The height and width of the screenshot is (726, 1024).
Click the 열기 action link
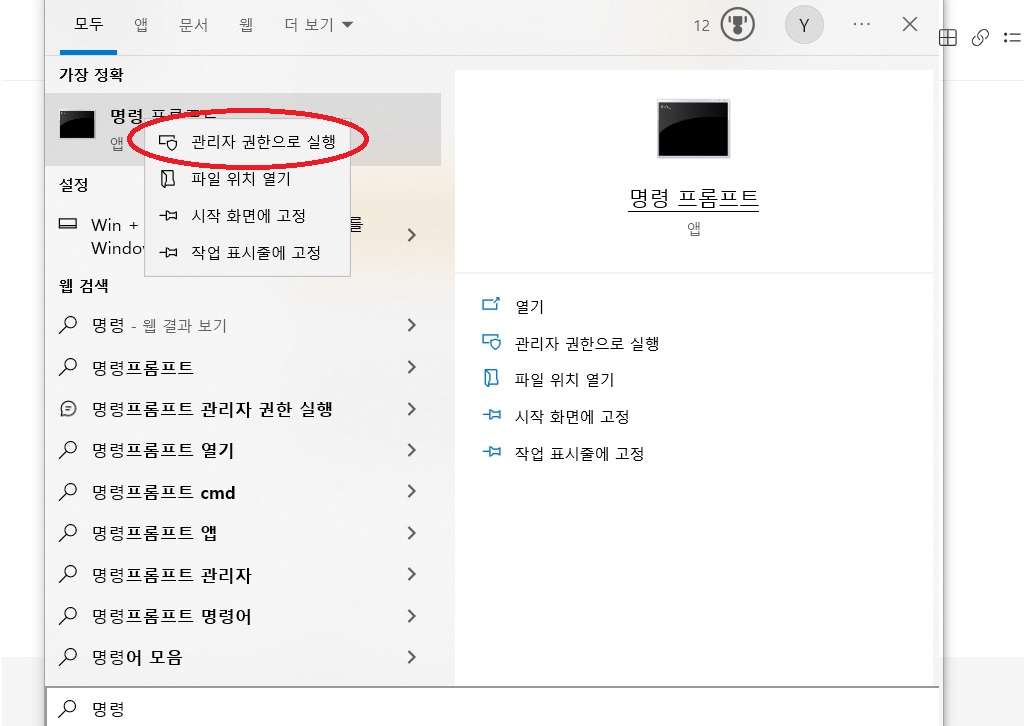527,305
